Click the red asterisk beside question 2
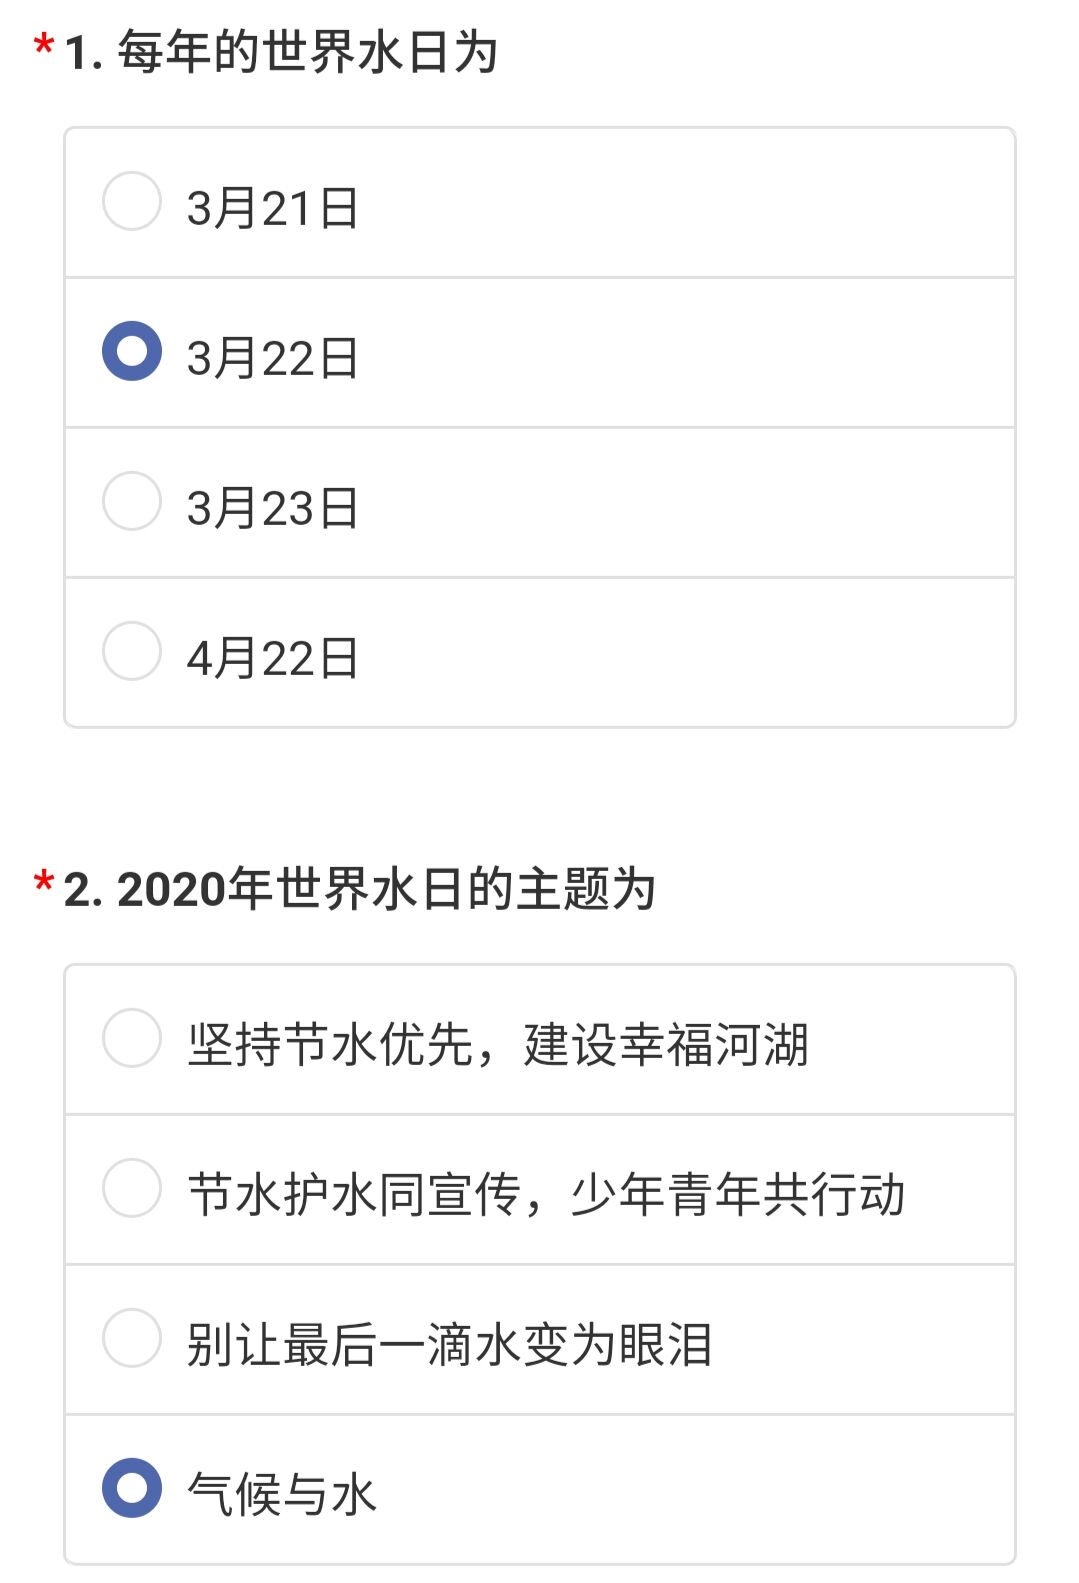Viewport: 1079px width, 1583px height. click(44, 882)
